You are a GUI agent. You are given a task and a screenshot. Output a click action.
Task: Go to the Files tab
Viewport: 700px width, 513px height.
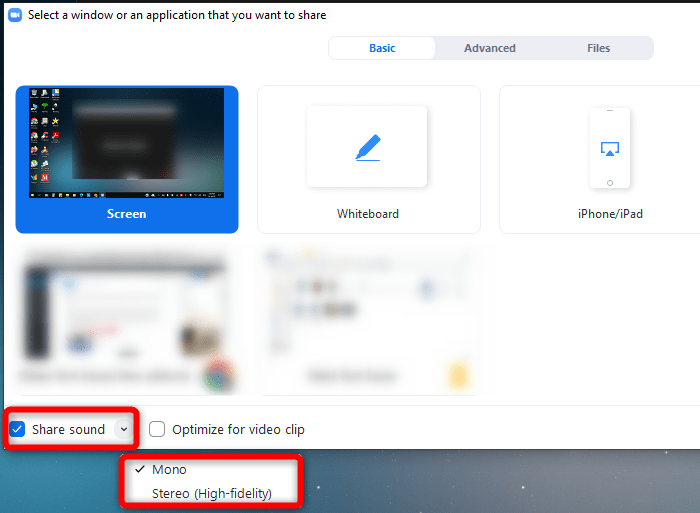coord(598,48)
